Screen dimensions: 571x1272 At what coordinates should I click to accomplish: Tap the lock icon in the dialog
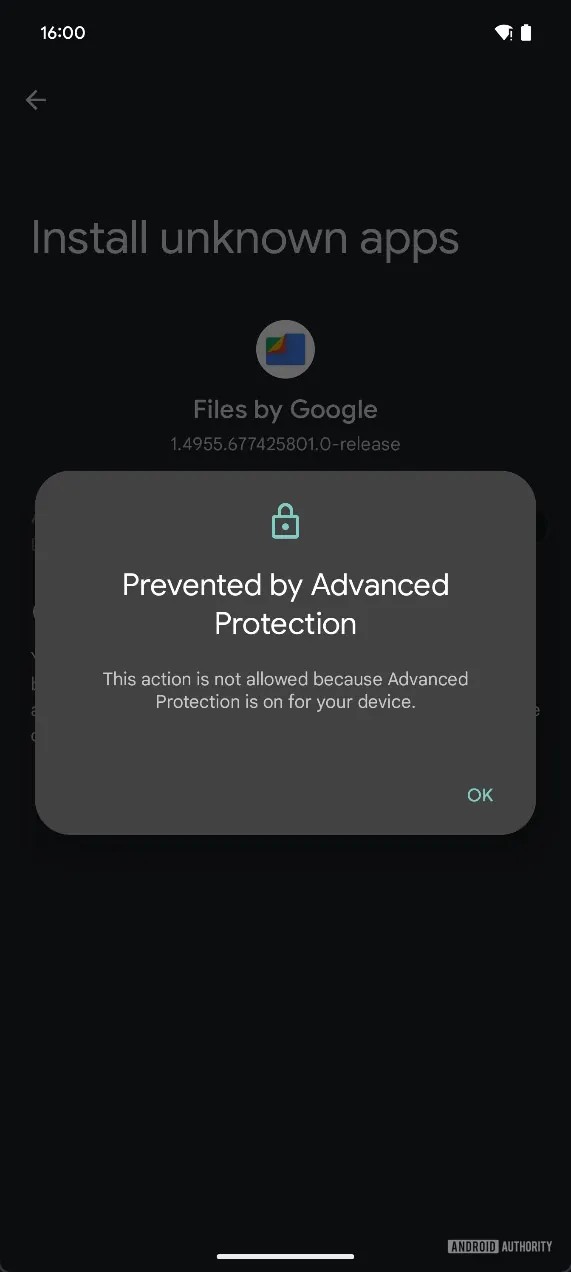click(285, 521)
